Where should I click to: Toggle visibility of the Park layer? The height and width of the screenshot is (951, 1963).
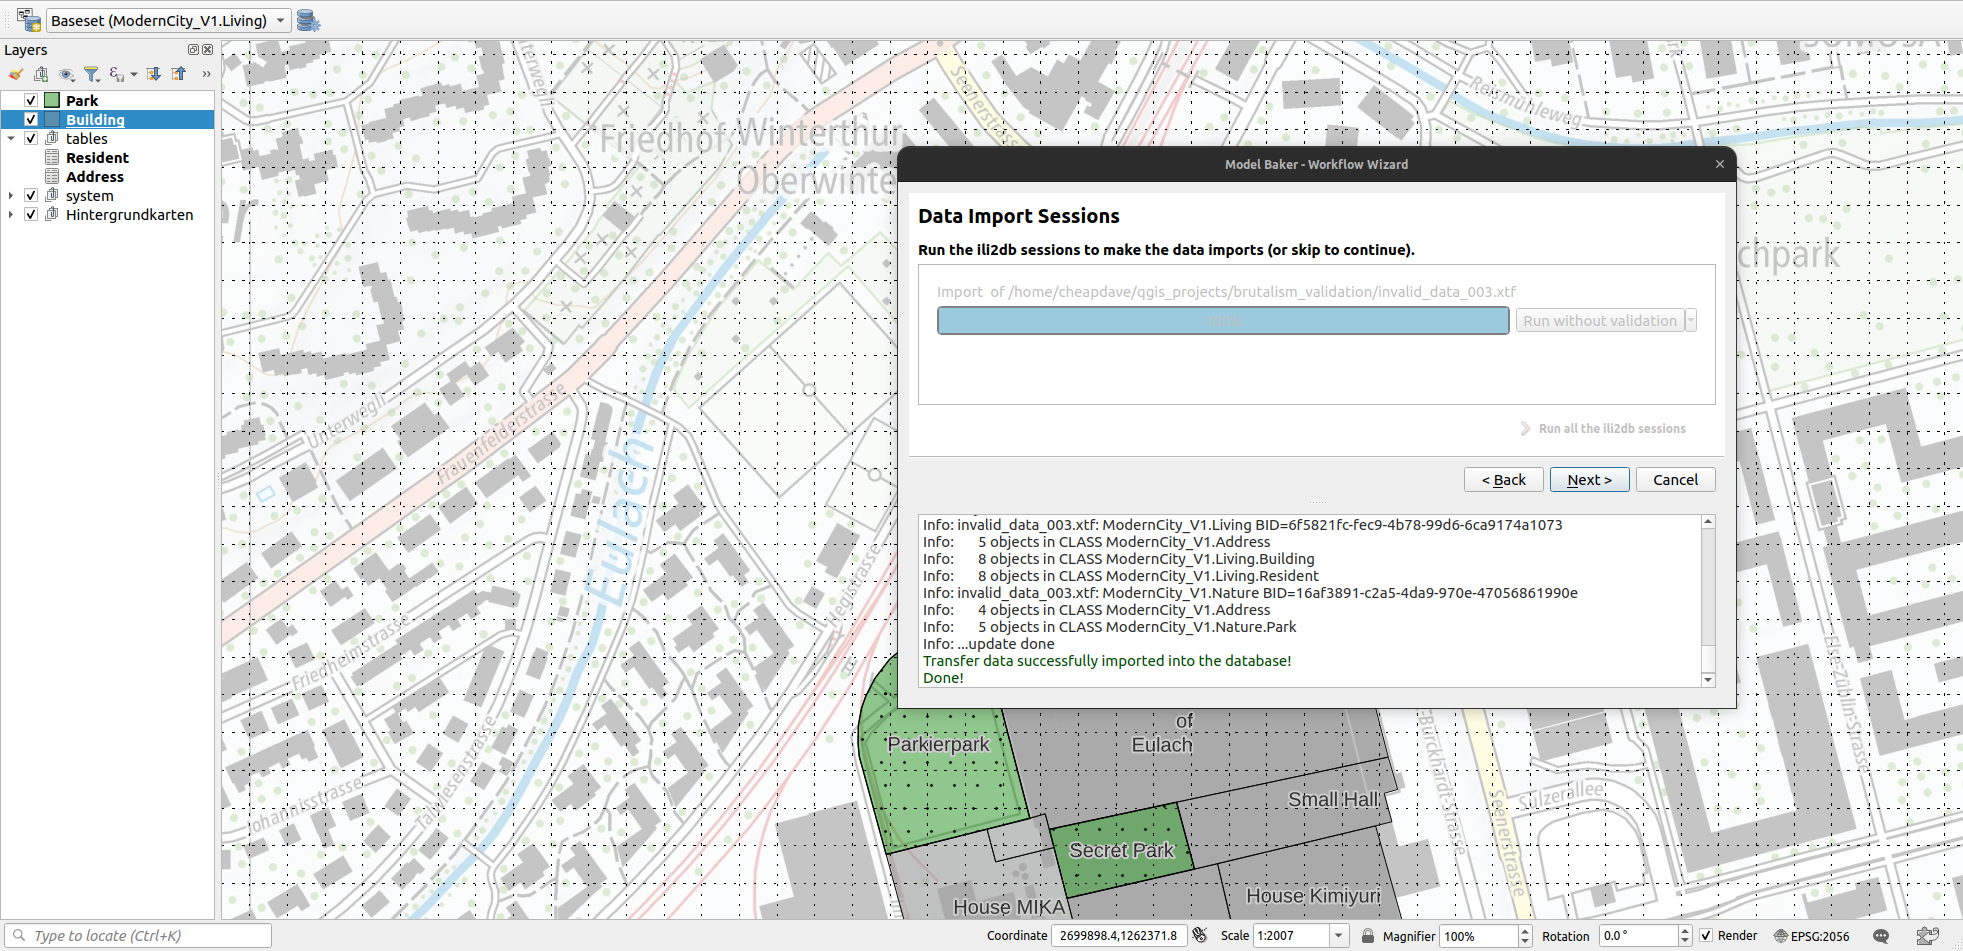31,100
